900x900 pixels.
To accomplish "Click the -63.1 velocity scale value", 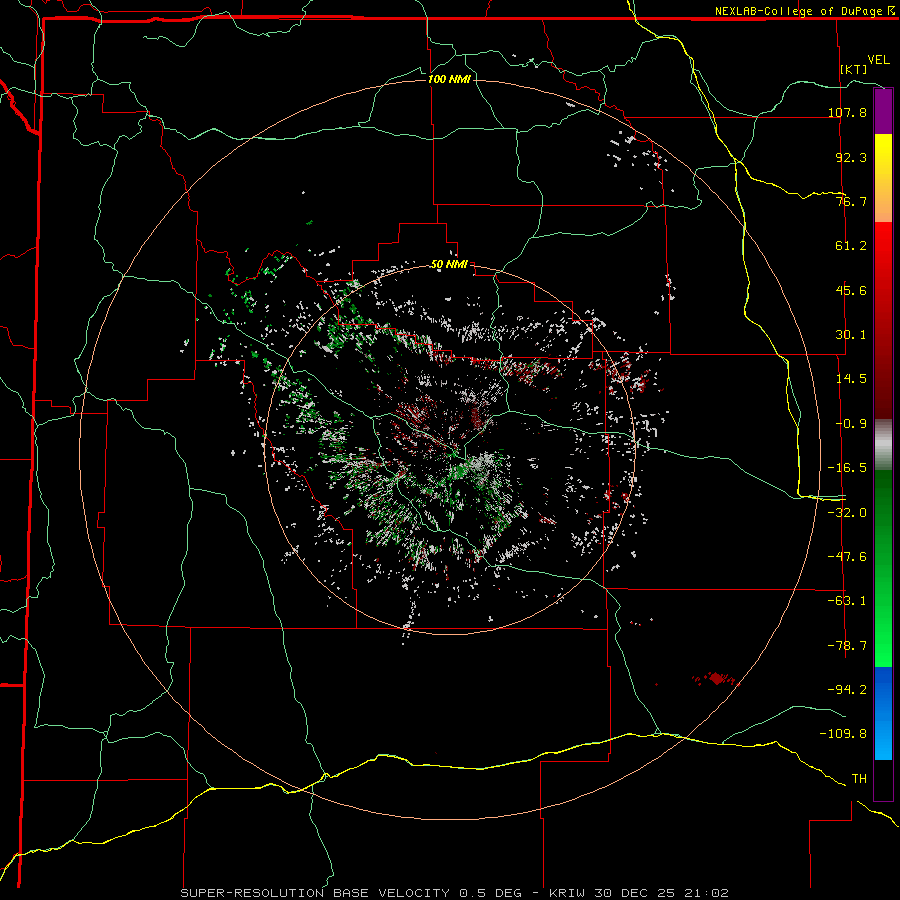I will pos(847,601).
